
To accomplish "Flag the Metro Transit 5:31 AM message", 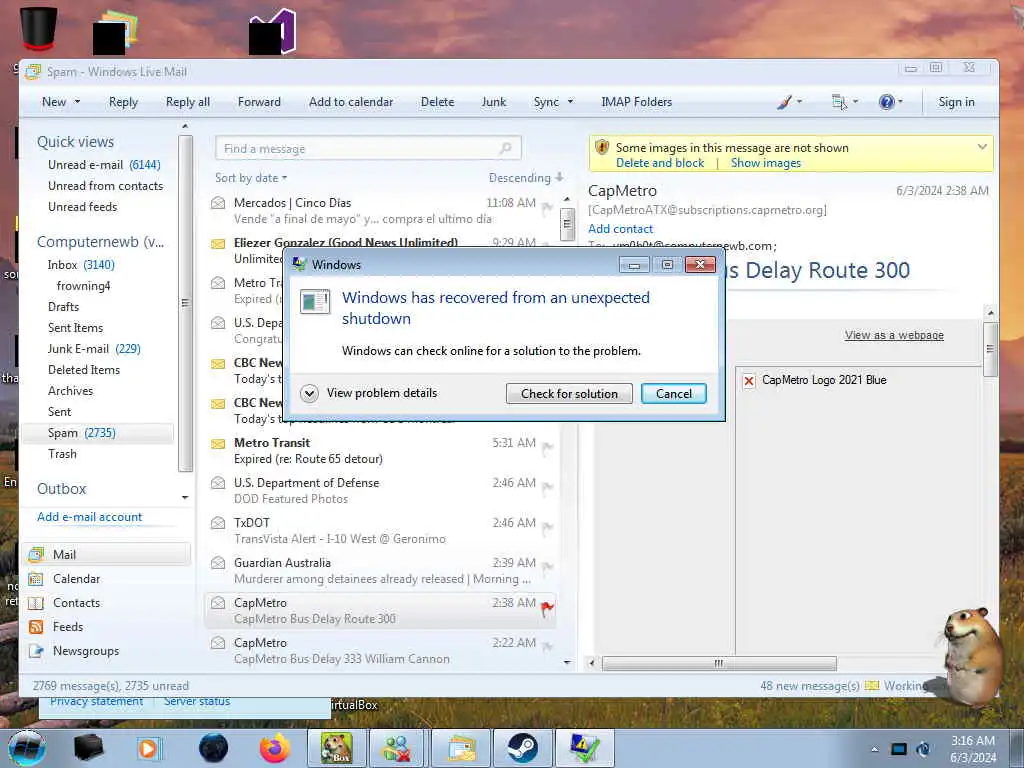I will [547, 449].
